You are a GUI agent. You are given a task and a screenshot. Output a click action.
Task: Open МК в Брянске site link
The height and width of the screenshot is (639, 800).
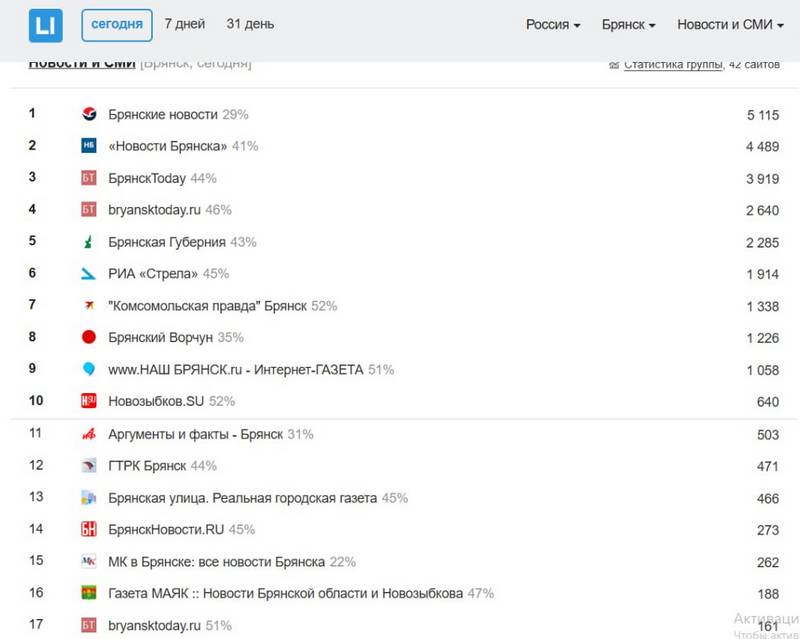pyautogui.click(x=216, y=562)
